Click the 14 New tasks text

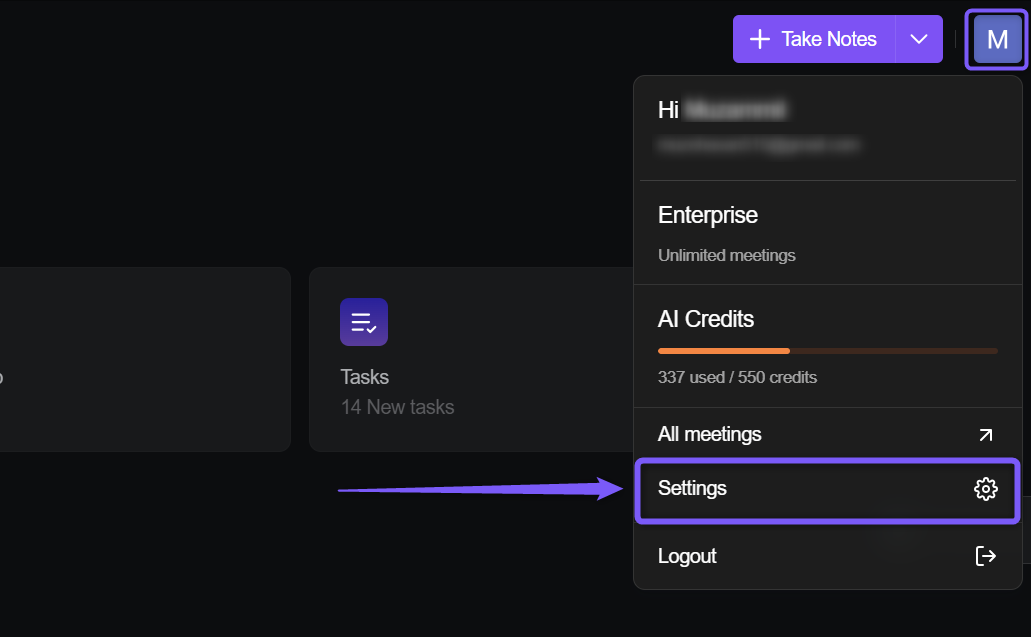(397, 407)
